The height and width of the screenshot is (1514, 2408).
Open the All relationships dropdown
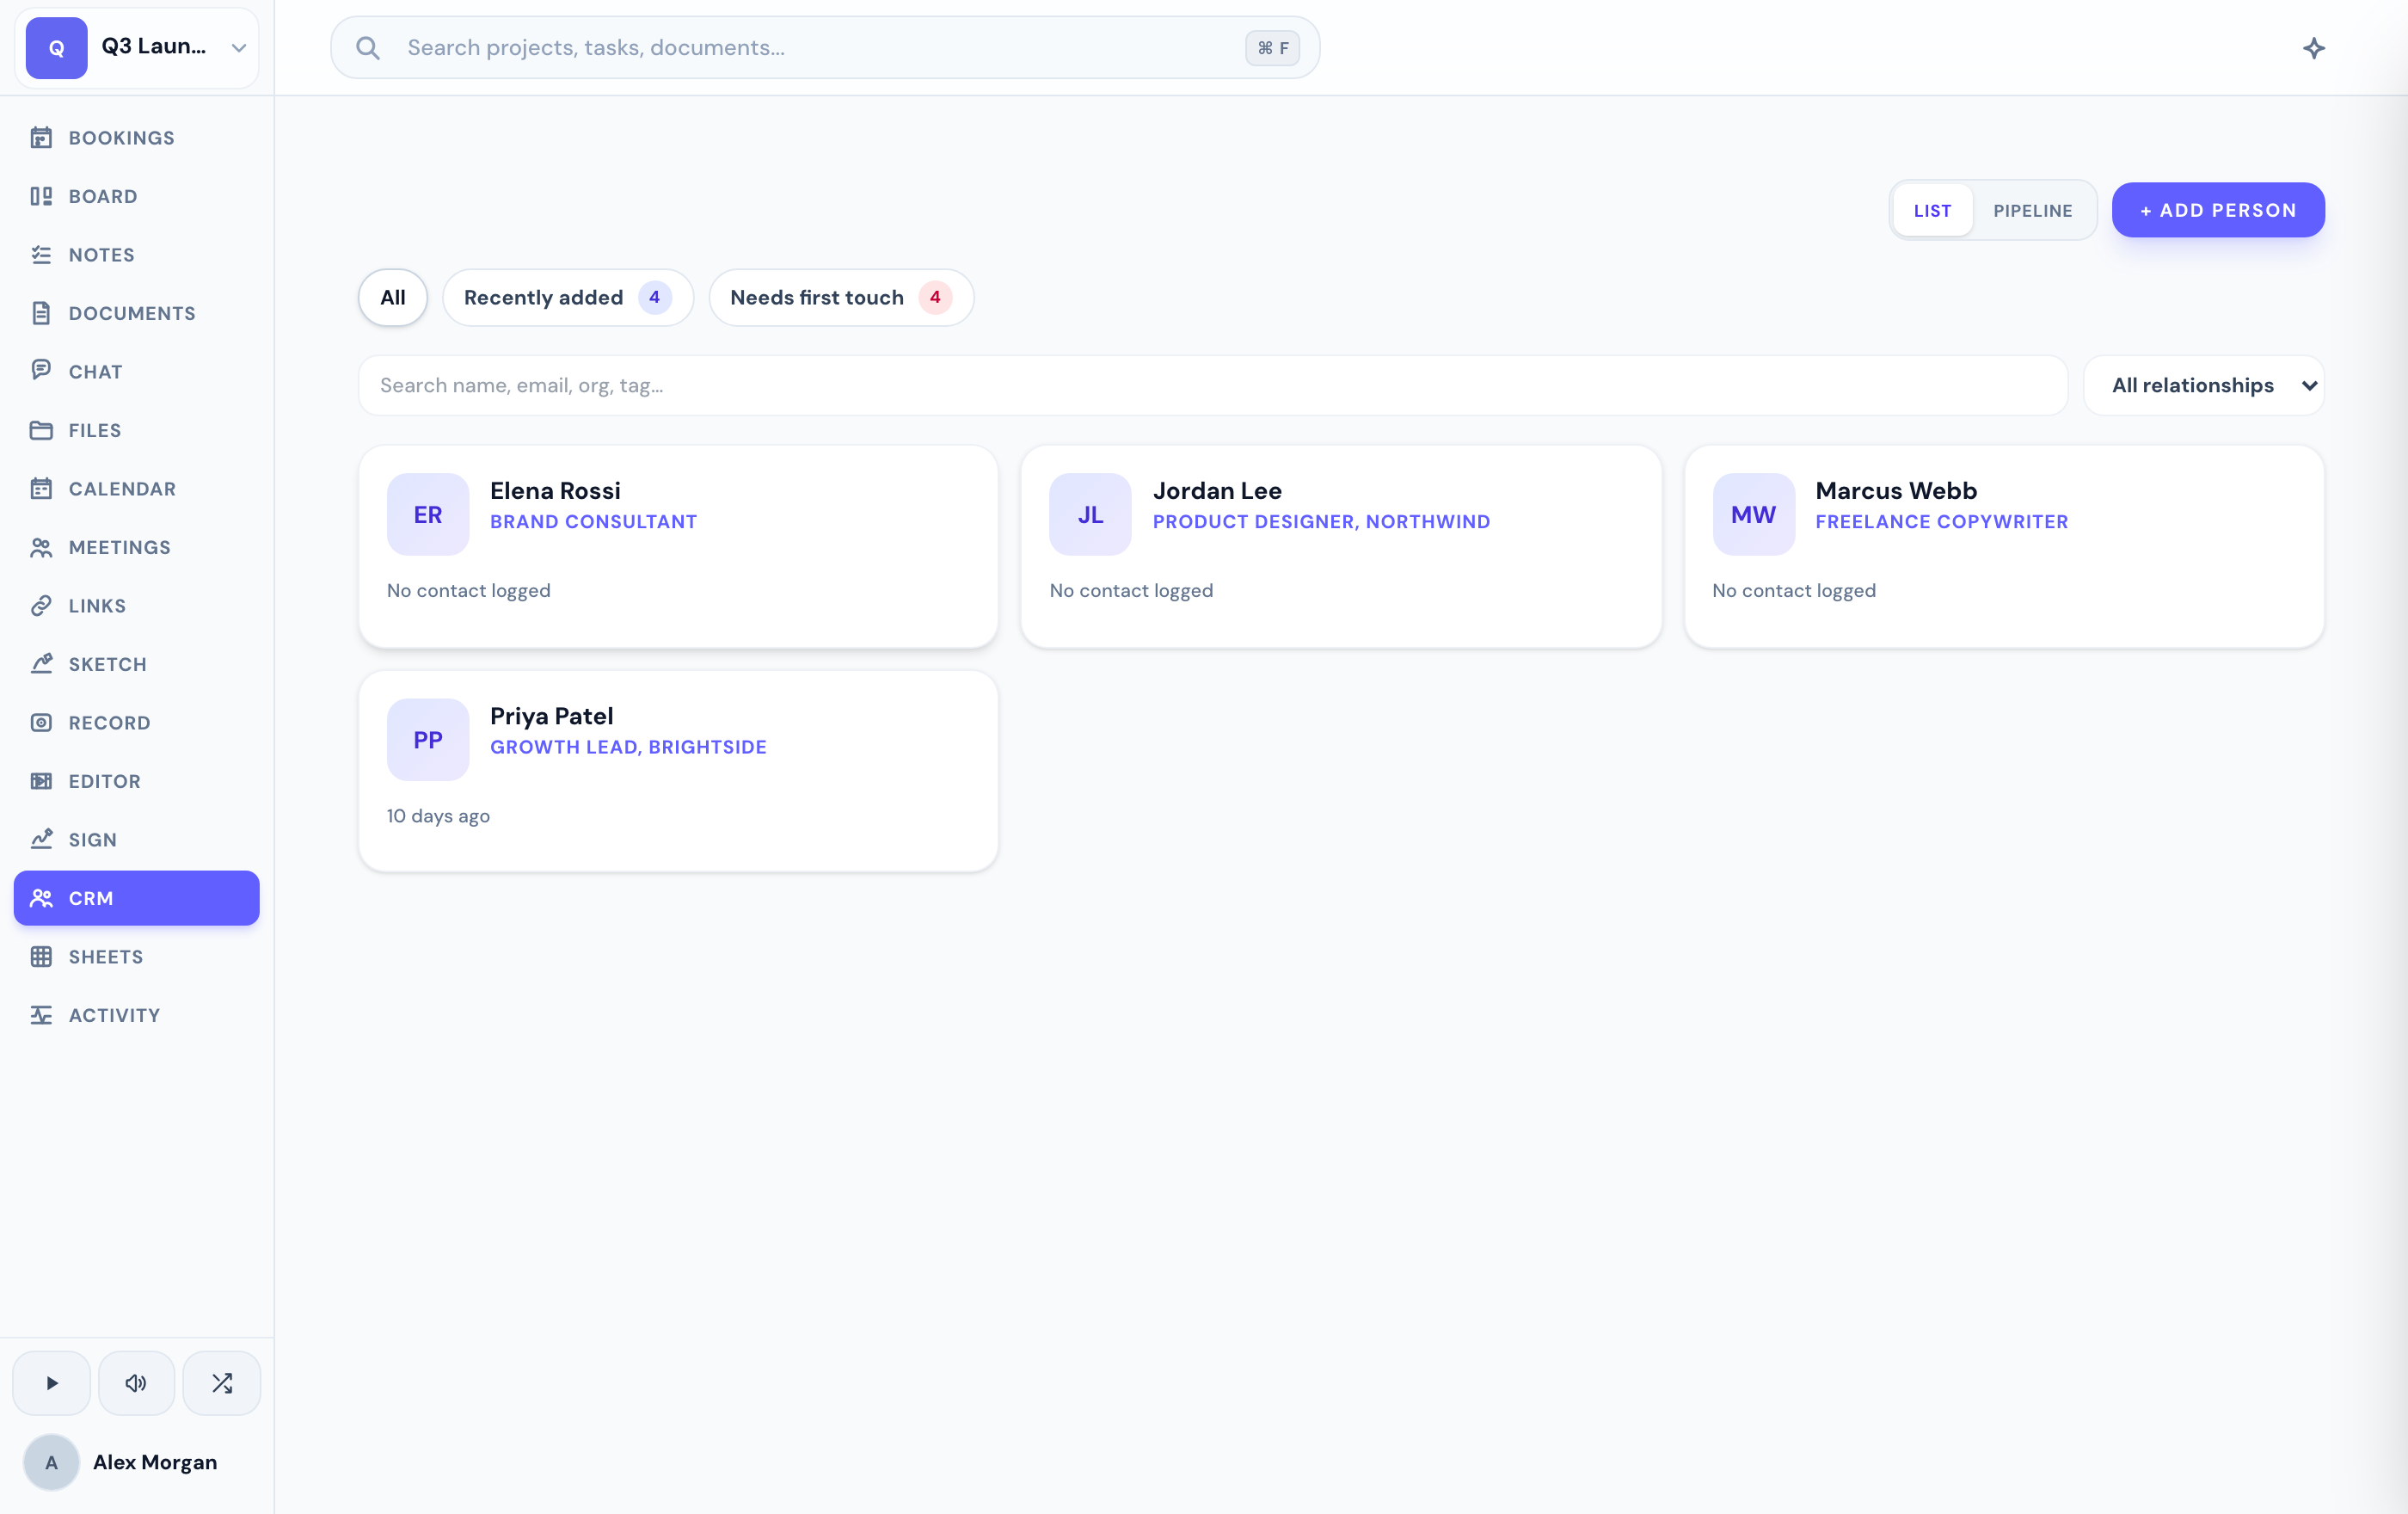(x=2204, y=385)
